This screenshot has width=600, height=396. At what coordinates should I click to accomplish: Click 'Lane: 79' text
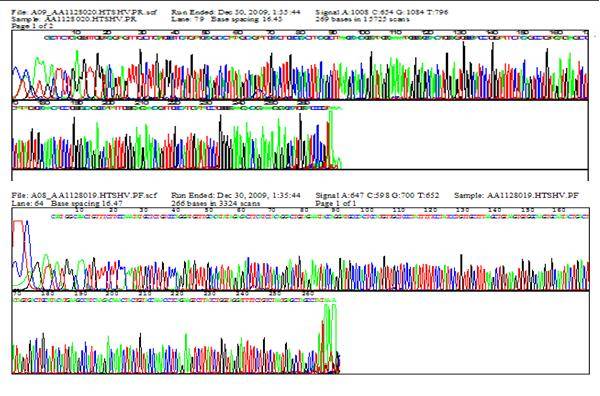(188, 19)
